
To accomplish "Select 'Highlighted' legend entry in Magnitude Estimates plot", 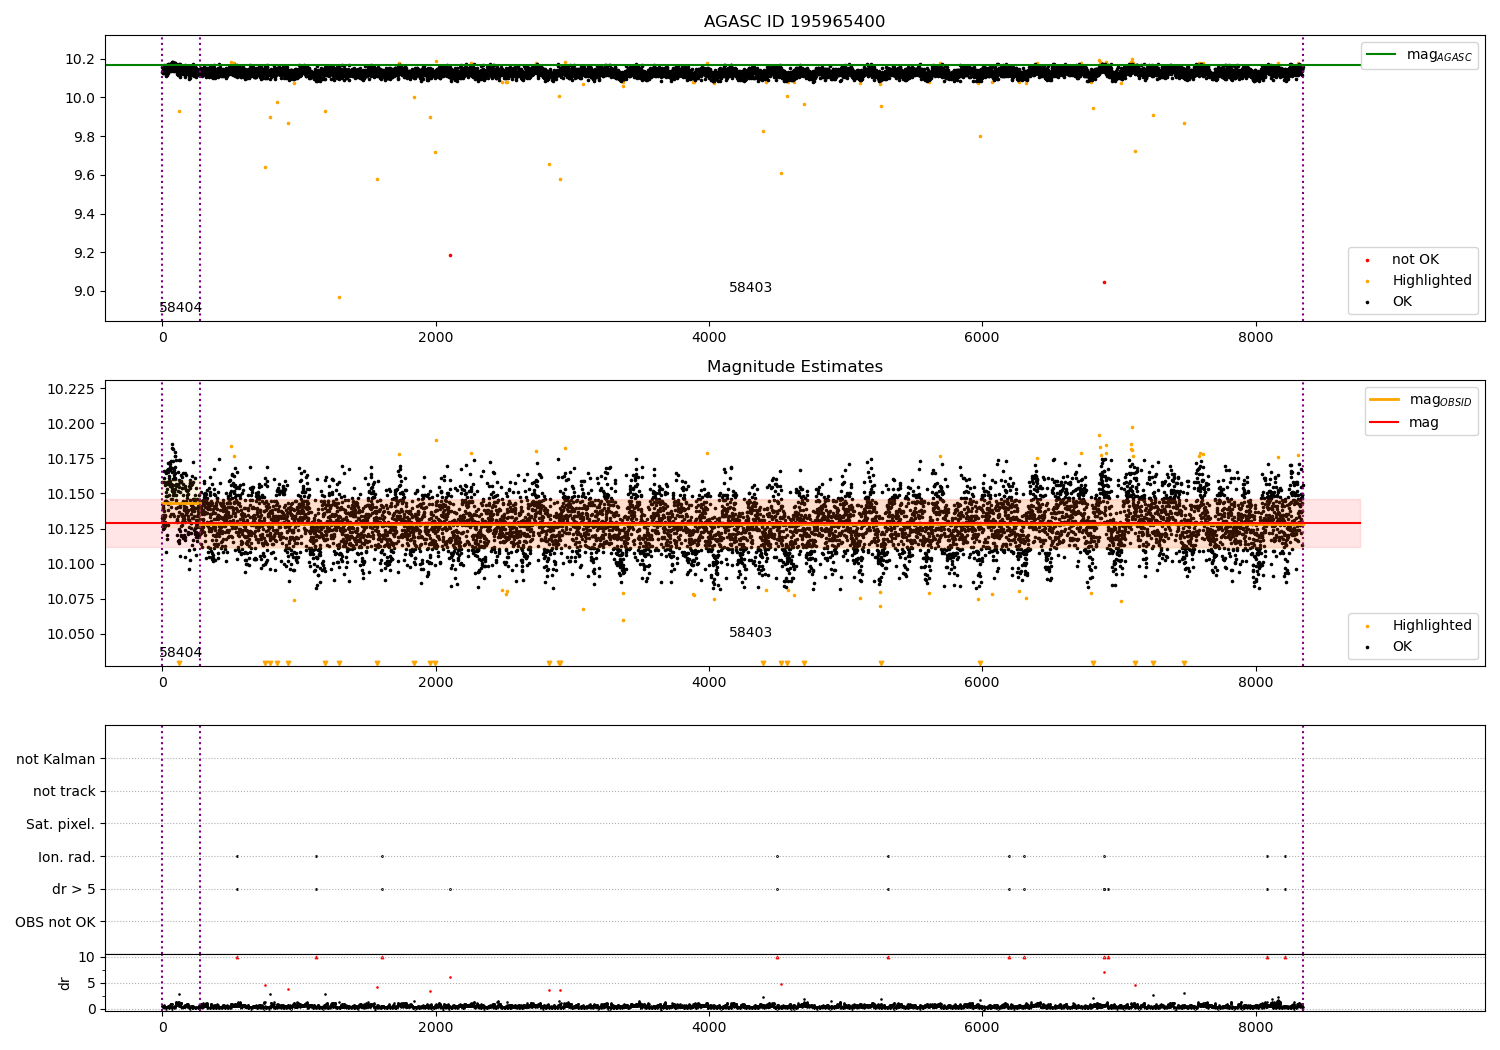I will (x=1432, y=626).
